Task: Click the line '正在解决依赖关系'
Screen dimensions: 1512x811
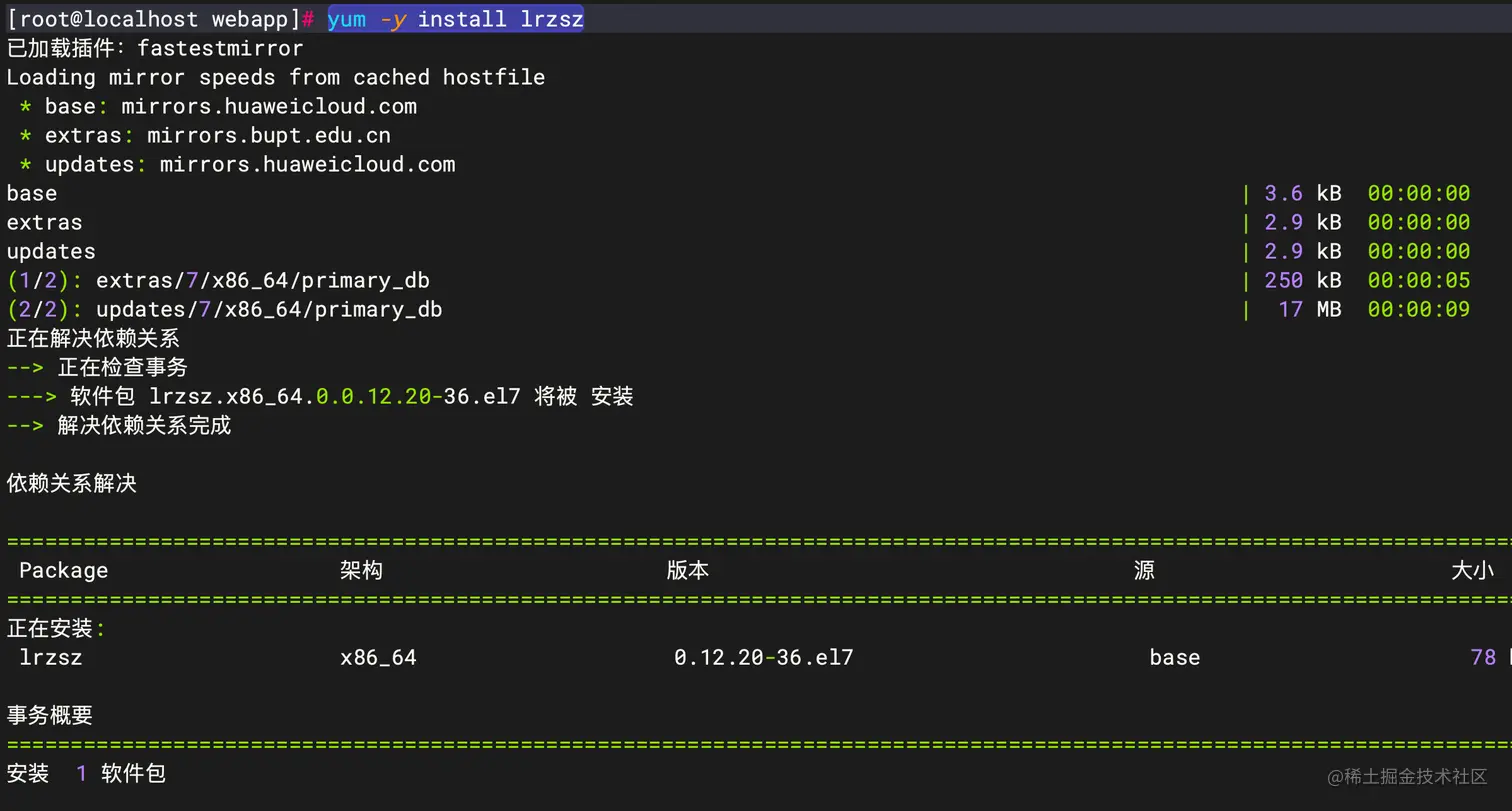Action: coord(93,338)
